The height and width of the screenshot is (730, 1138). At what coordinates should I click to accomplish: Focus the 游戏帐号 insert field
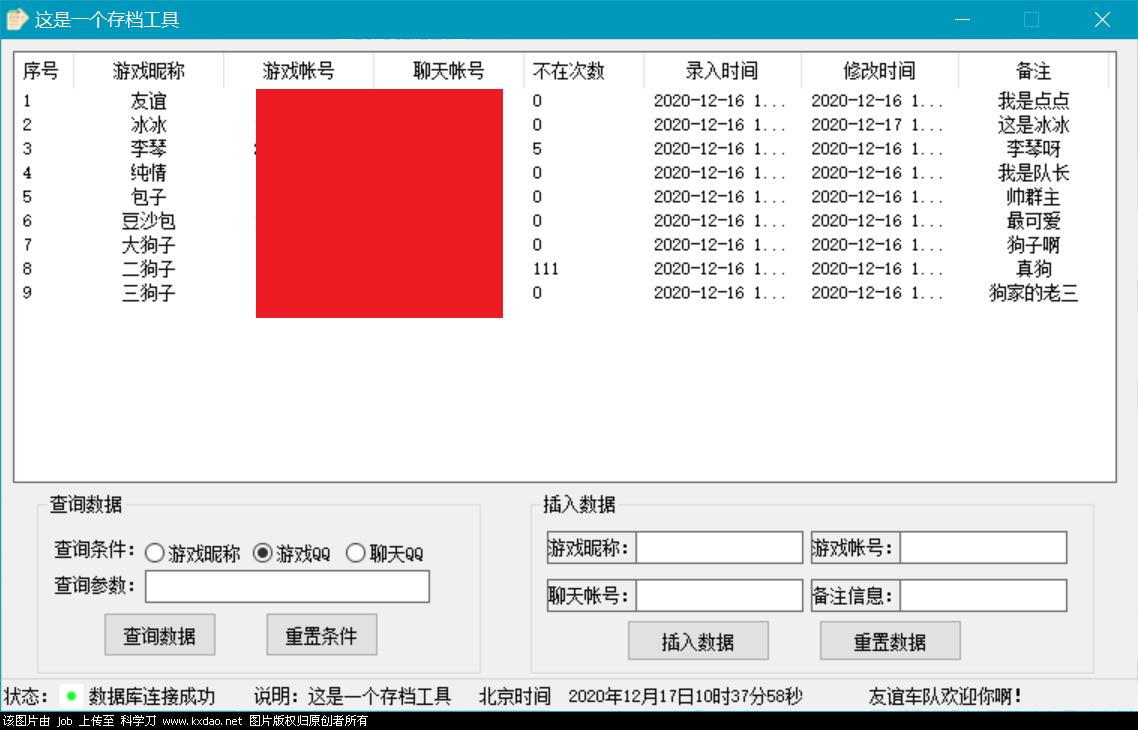tap(983, 547)
